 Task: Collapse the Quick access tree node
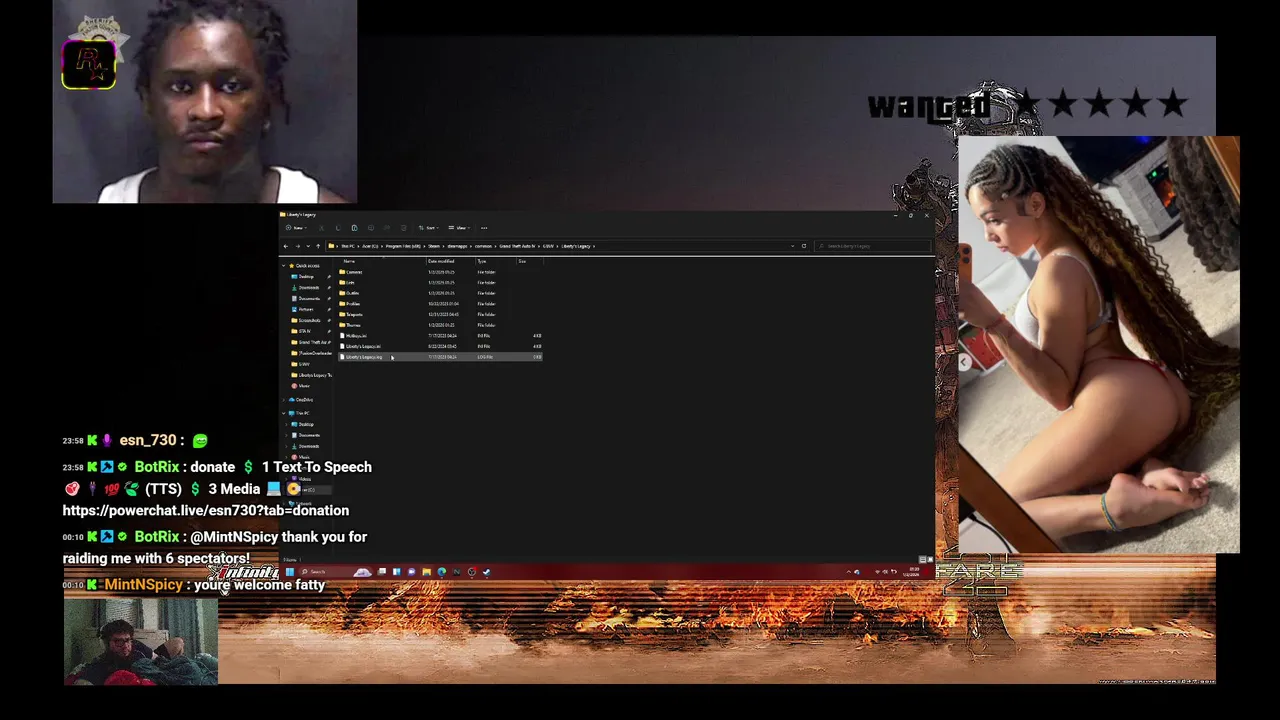point(284,266)
